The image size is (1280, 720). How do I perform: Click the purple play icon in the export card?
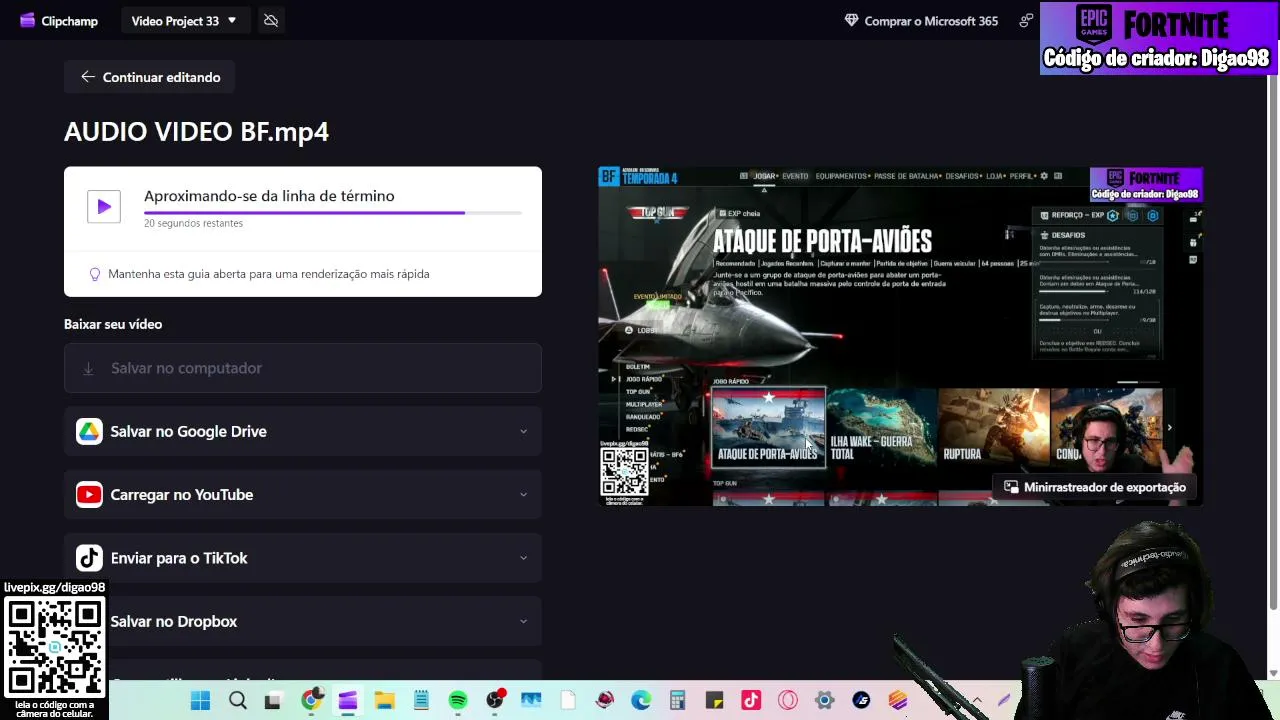[104, 207]
